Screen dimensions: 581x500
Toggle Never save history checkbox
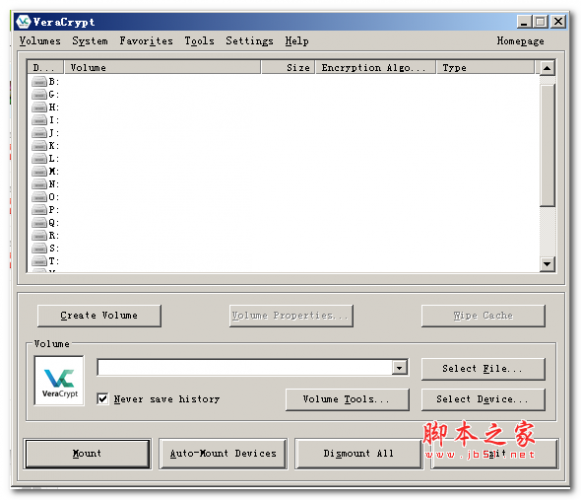coord(102,399)
